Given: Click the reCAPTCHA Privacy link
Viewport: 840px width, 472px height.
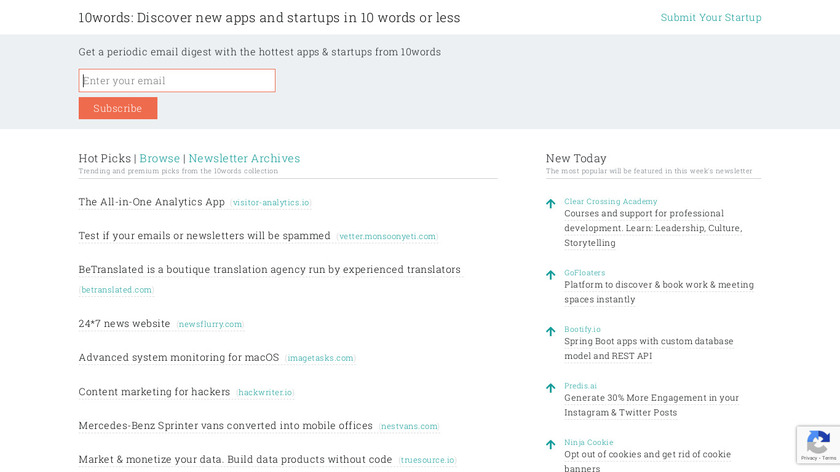Looking at the screenshot, I should pyautogui.click(x=809, y=458).
